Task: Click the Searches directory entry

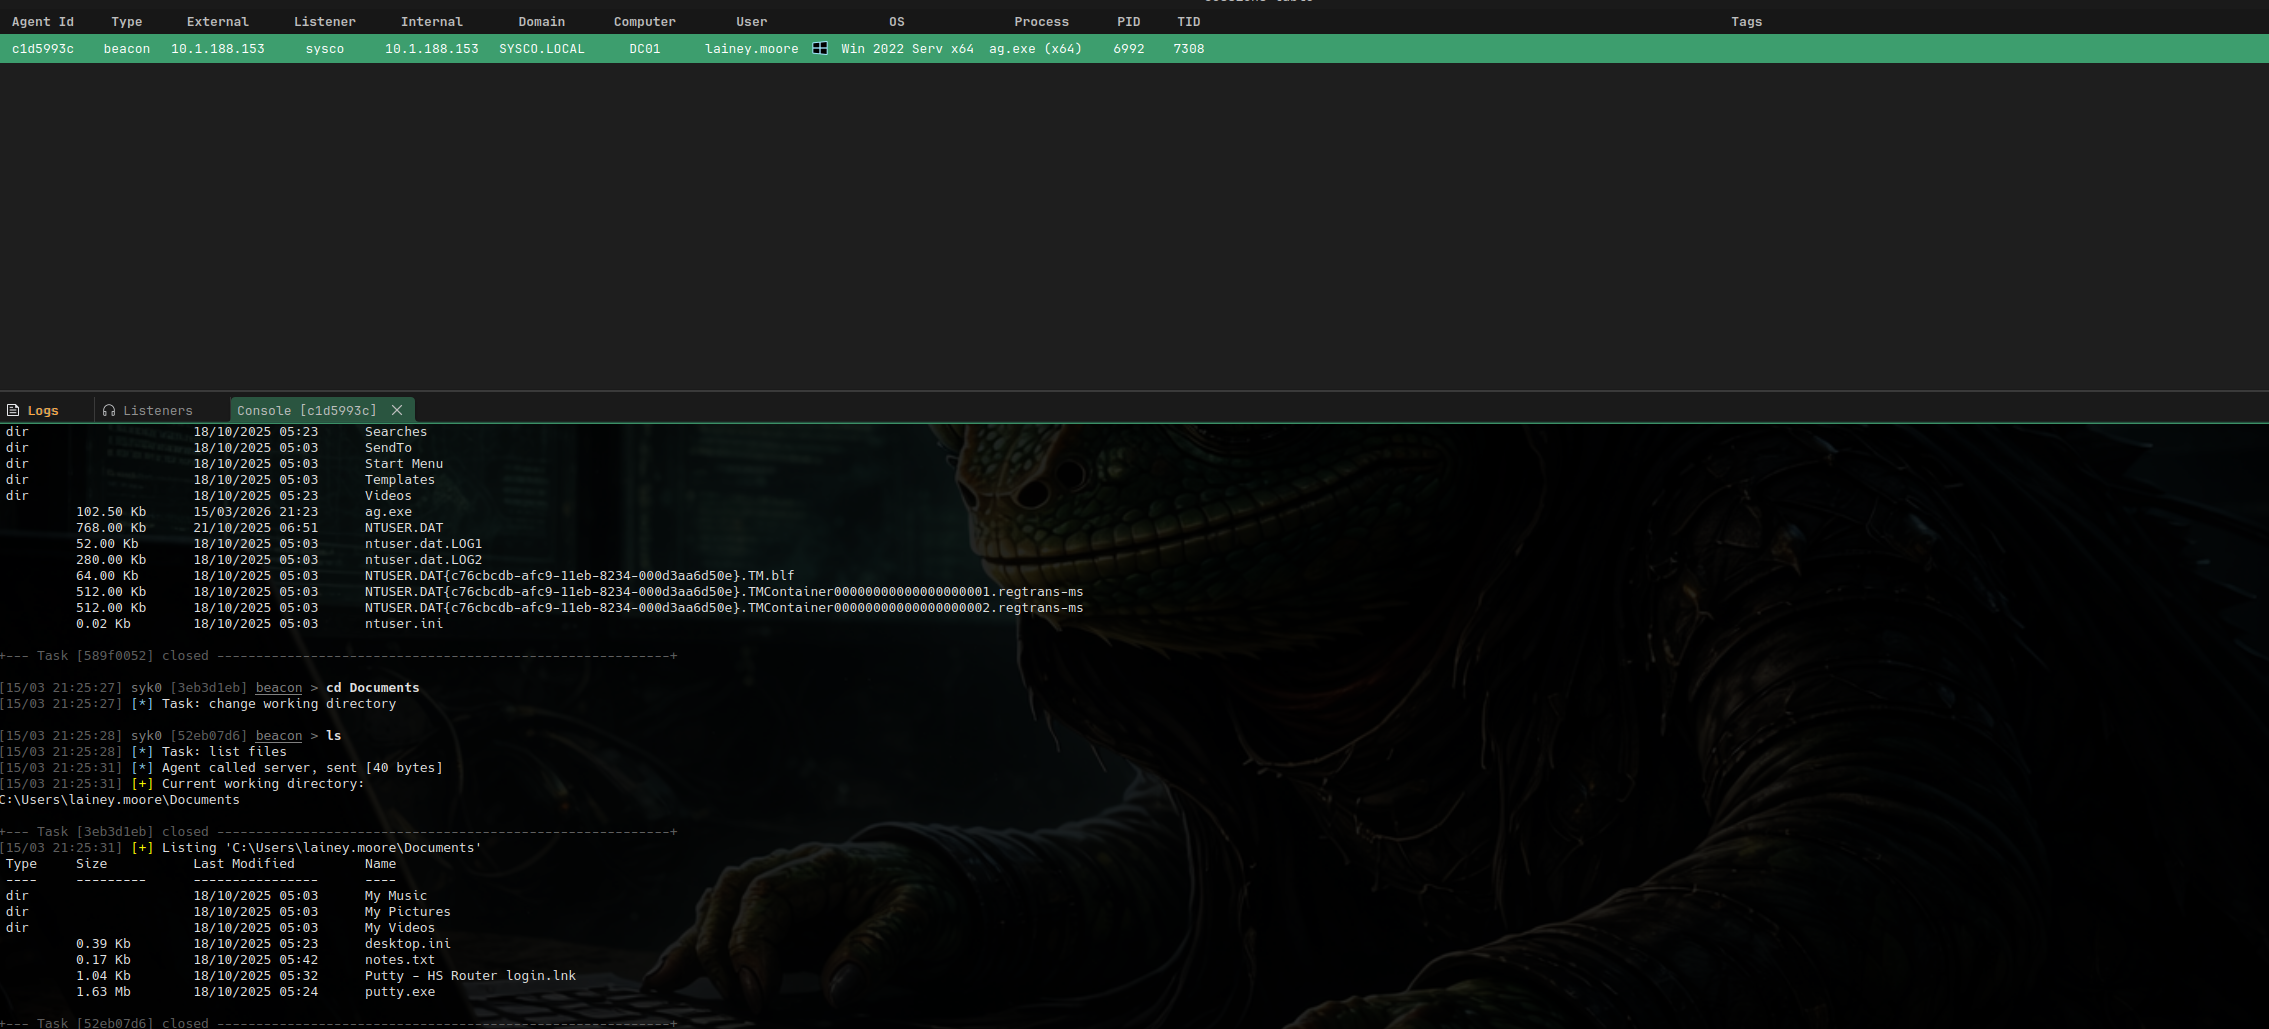Action: click(x=396, y=432)
